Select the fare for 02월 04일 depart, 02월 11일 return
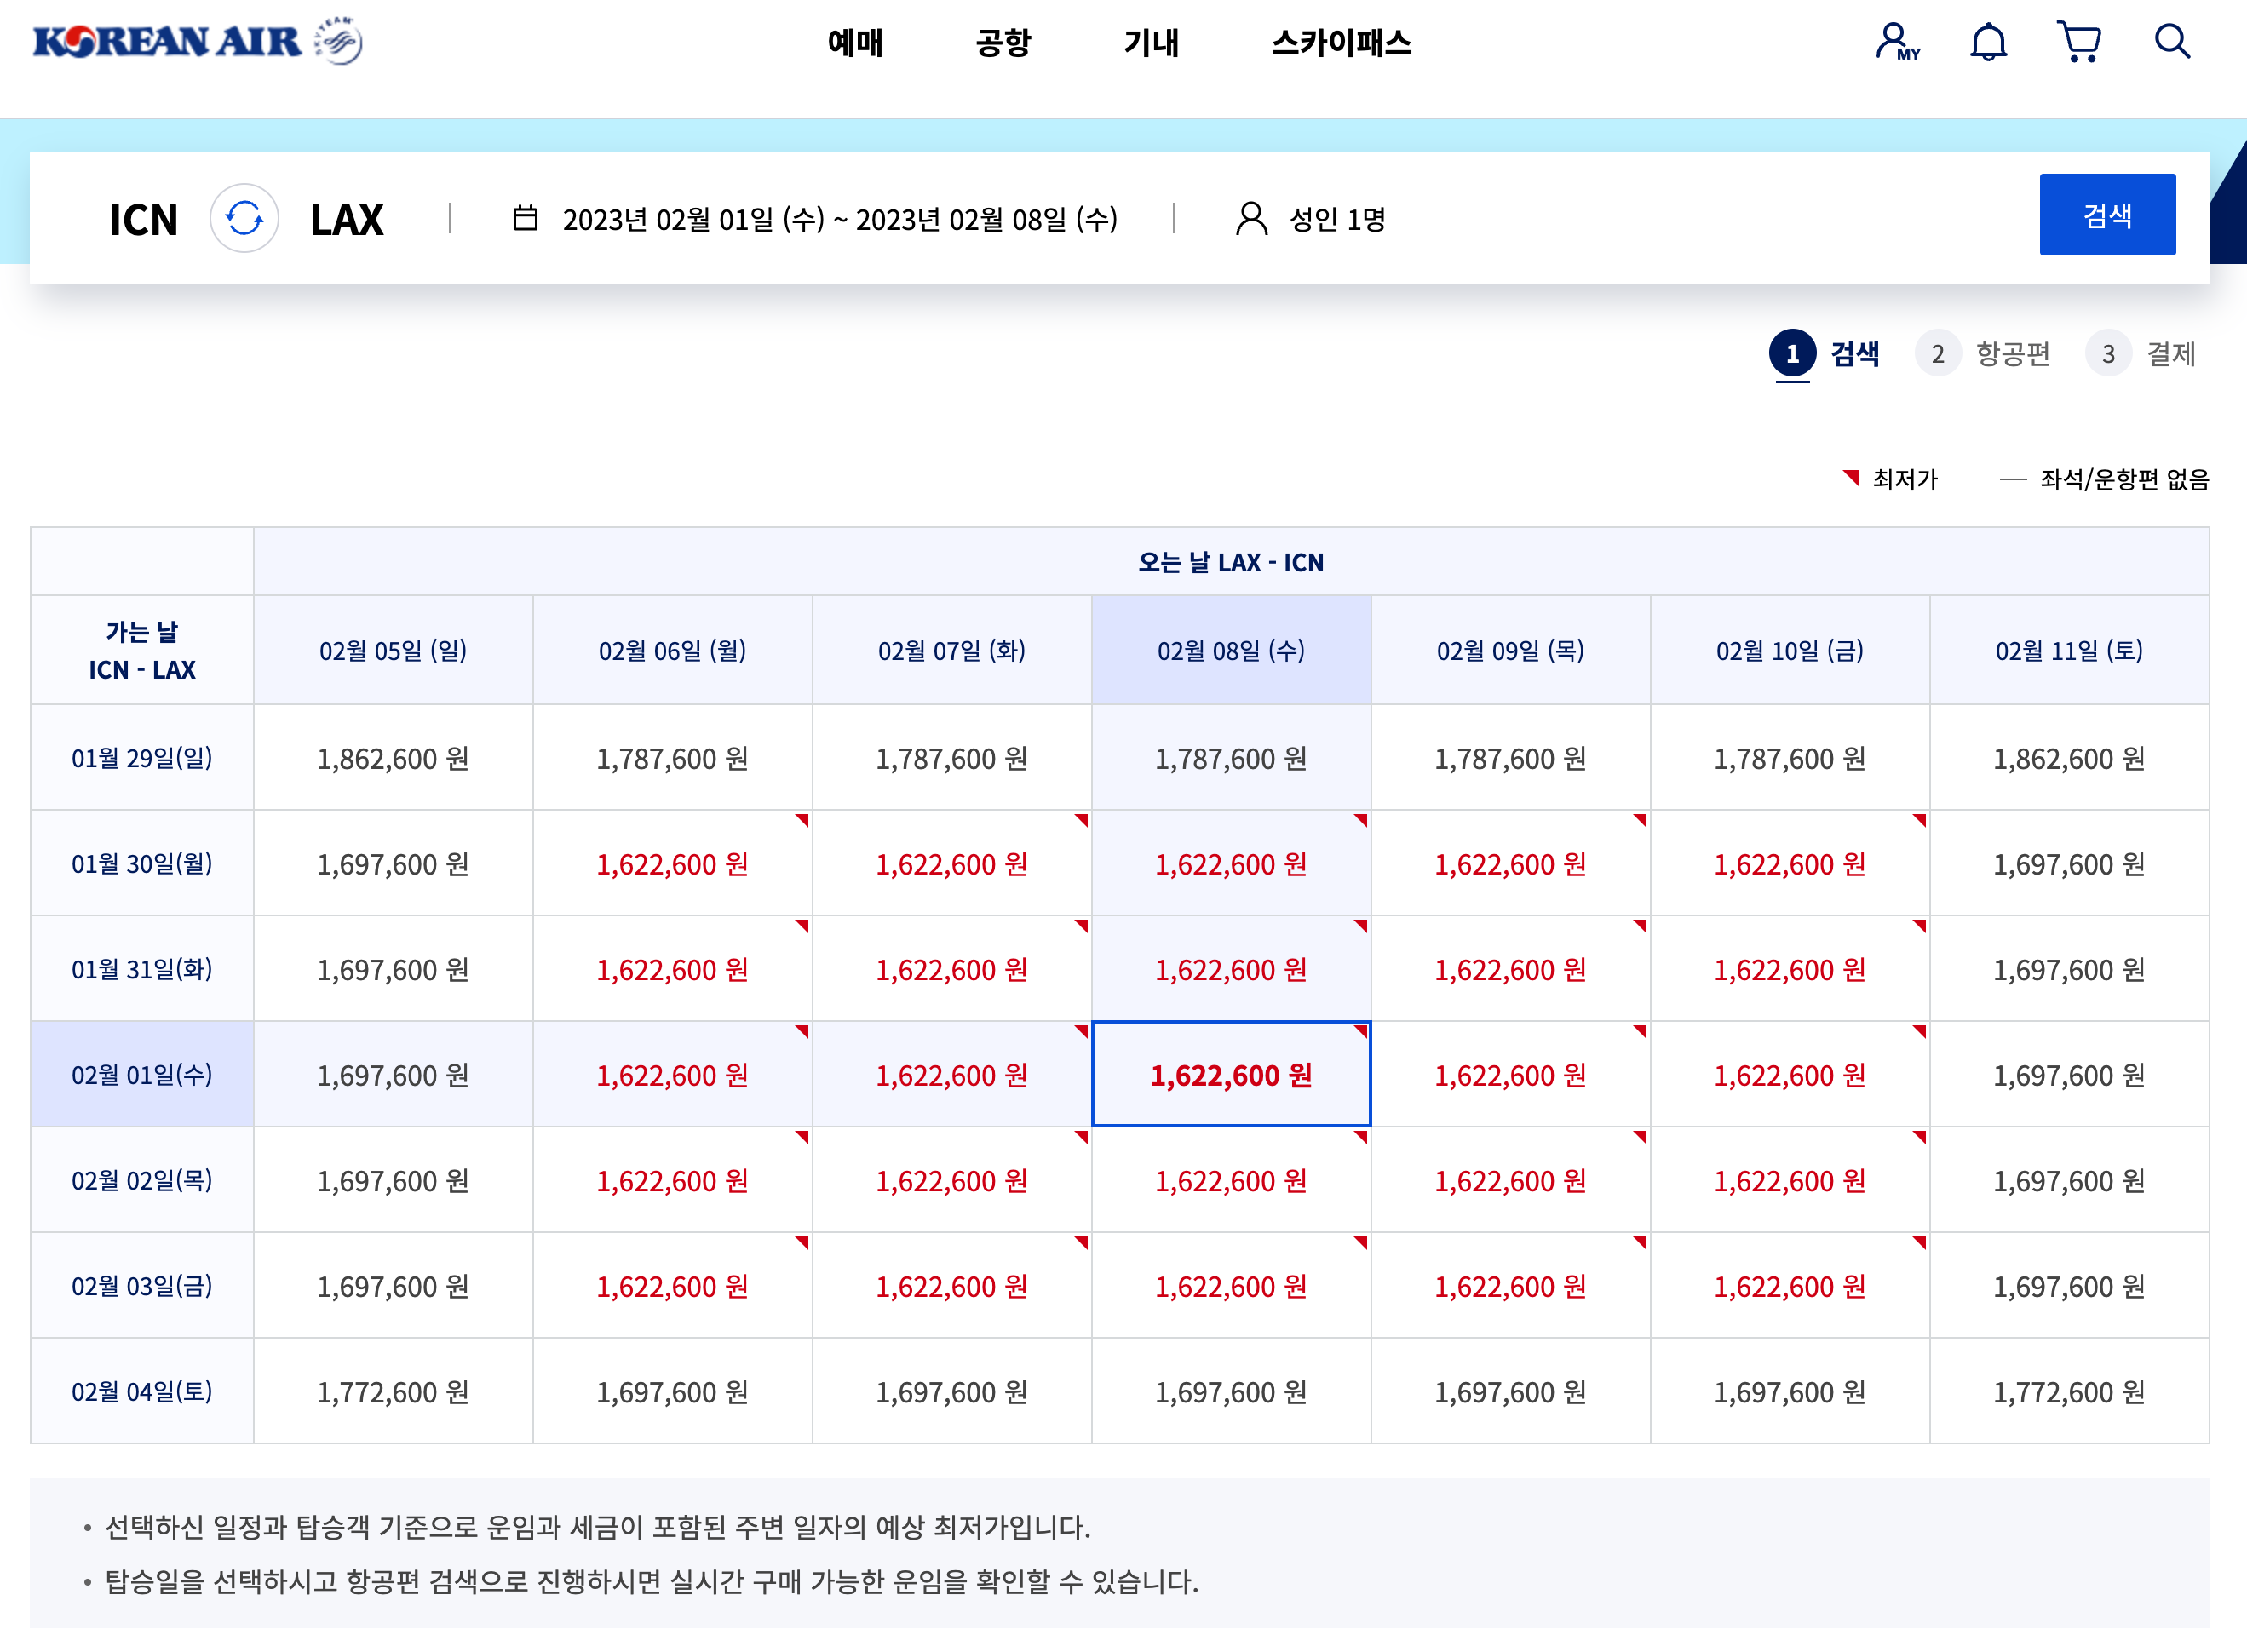Screen dimensions: 2247x1652 point(2068,1392)
